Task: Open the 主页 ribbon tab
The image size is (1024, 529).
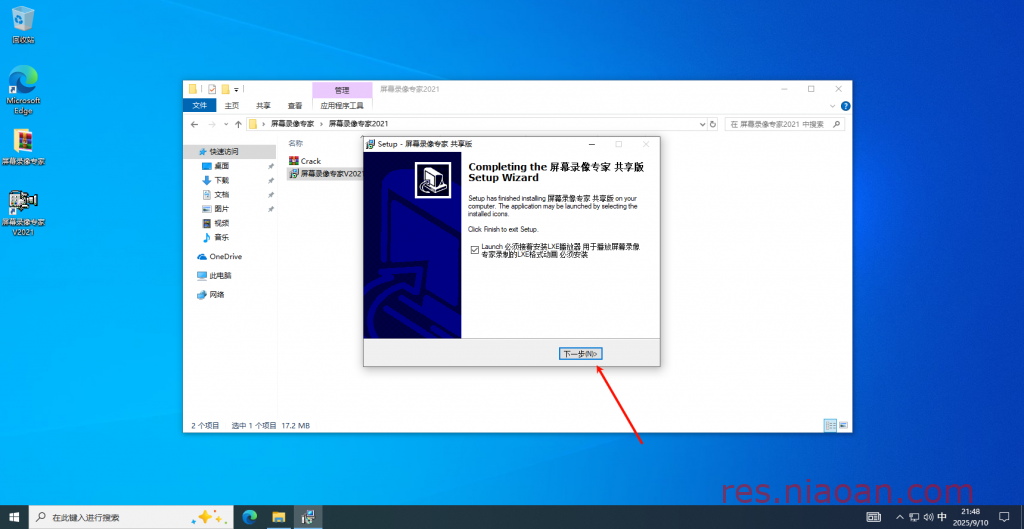Action: [x=232, y=105]
